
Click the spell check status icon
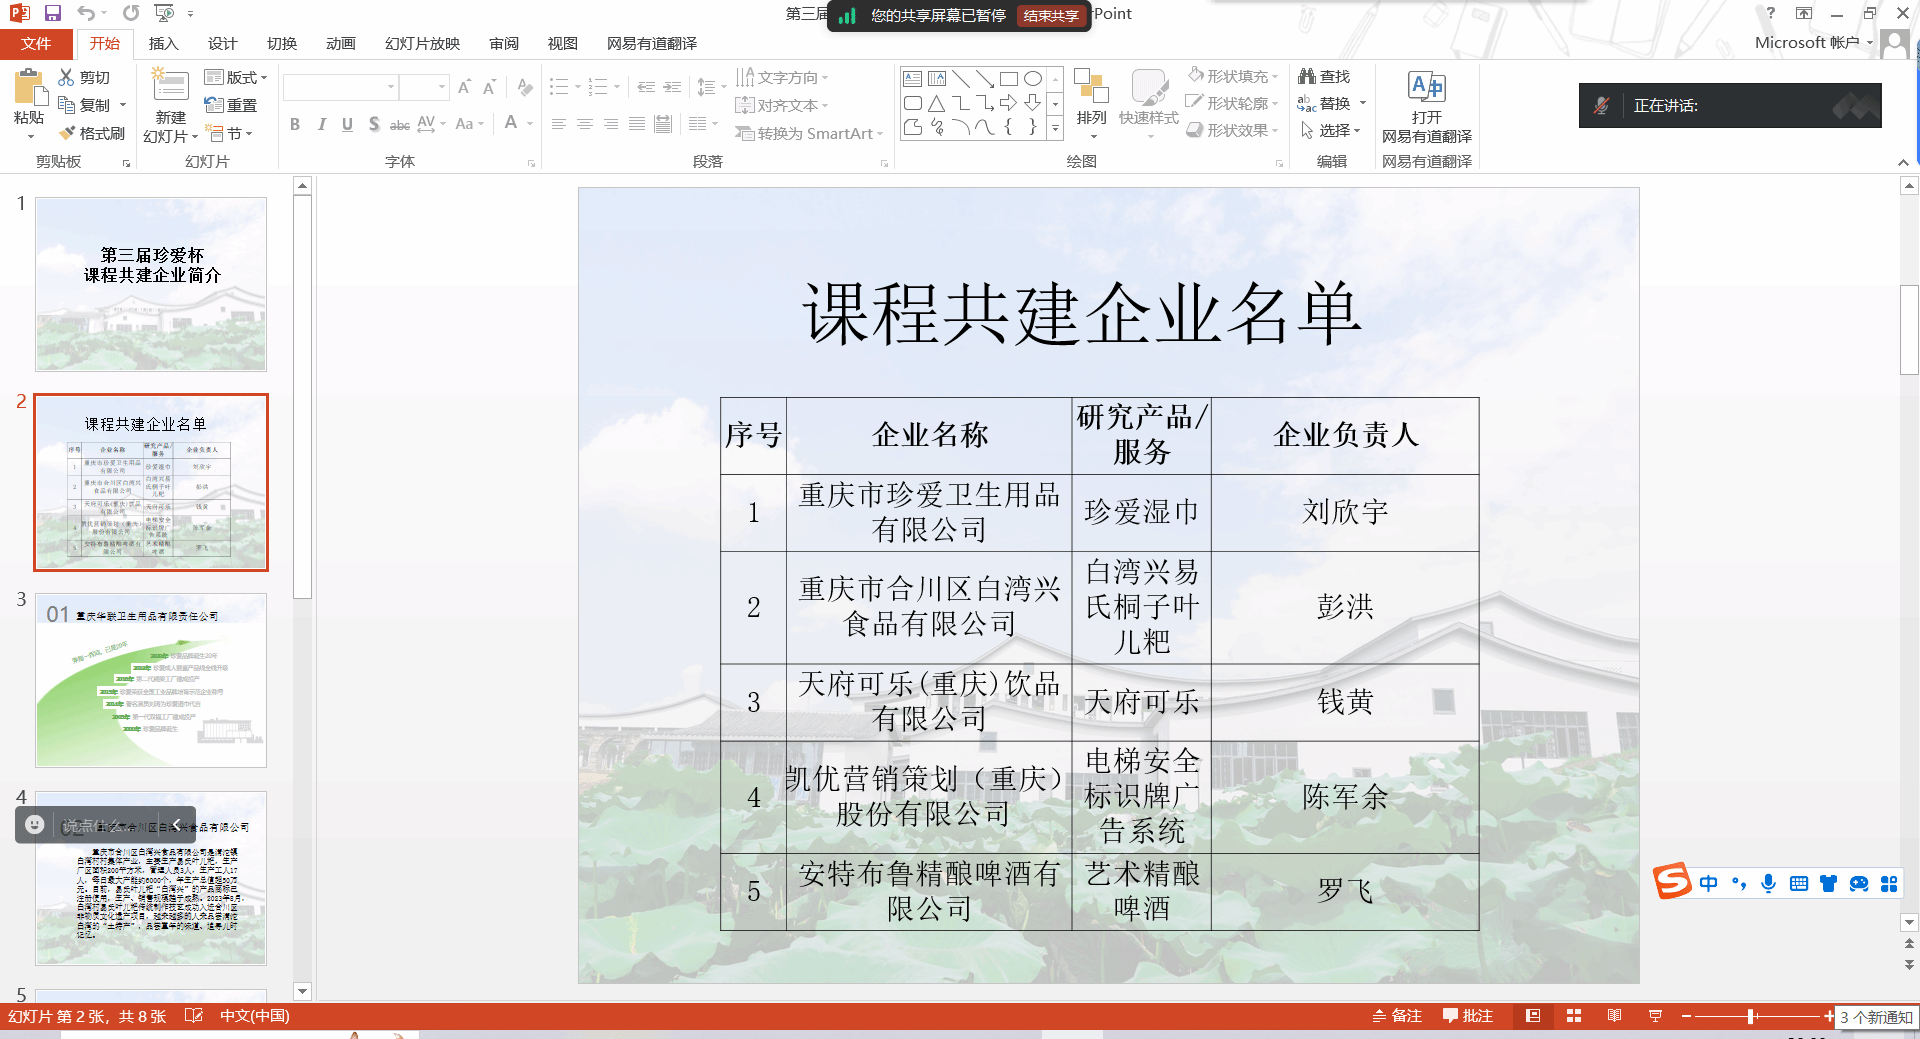click(x=194, y=1016)
